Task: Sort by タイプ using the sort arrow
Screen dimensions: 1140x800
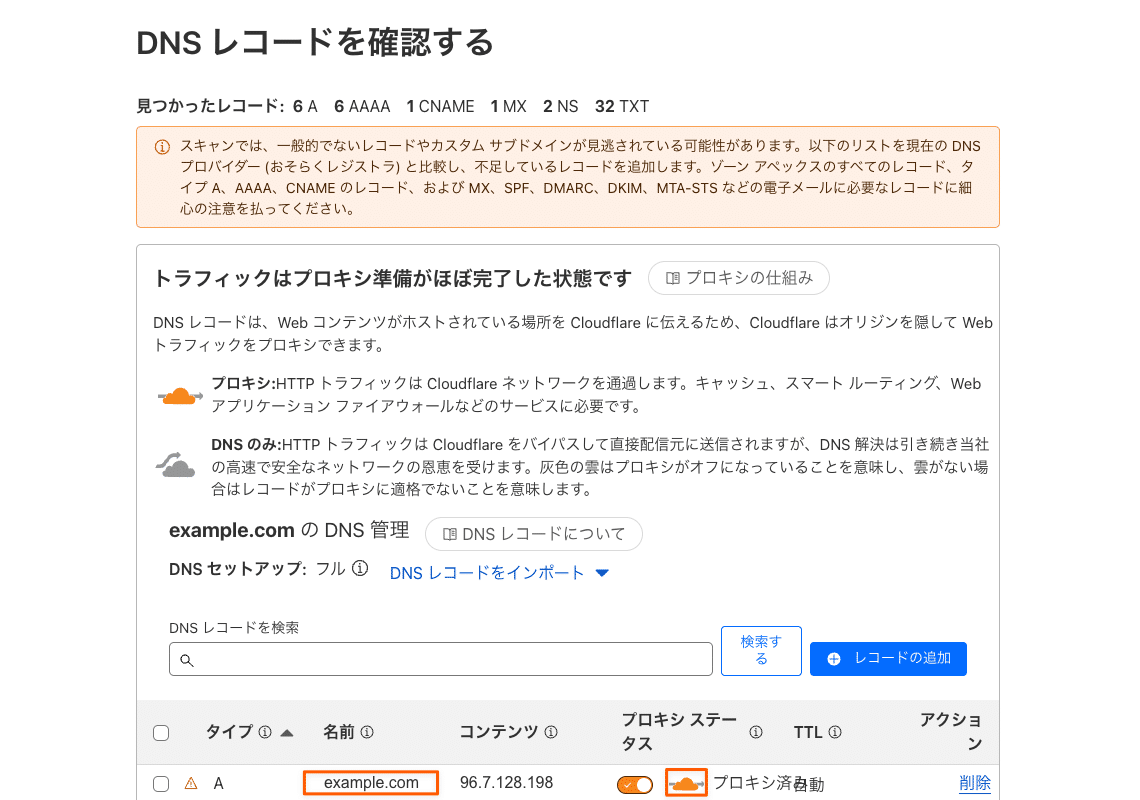Action: tap(288, 733)
